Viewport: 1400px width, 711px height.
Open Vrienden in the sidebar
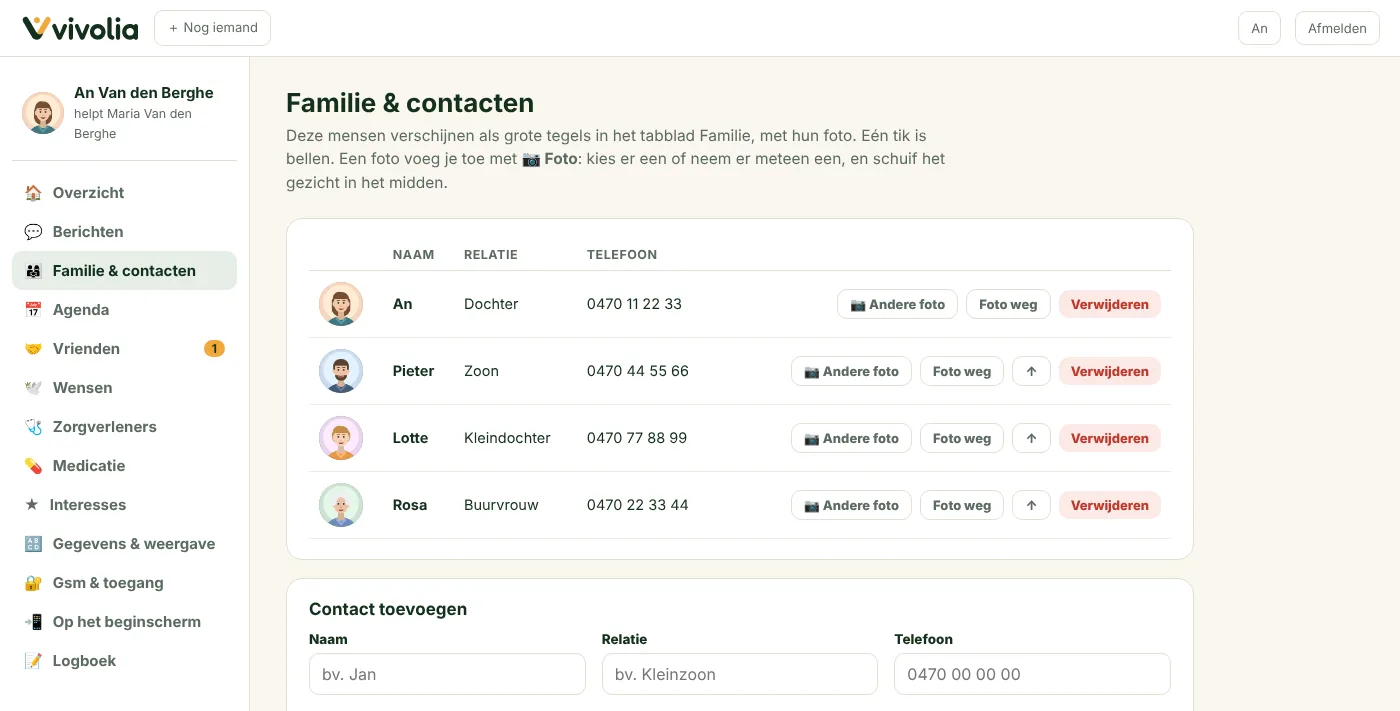point(124,349)
